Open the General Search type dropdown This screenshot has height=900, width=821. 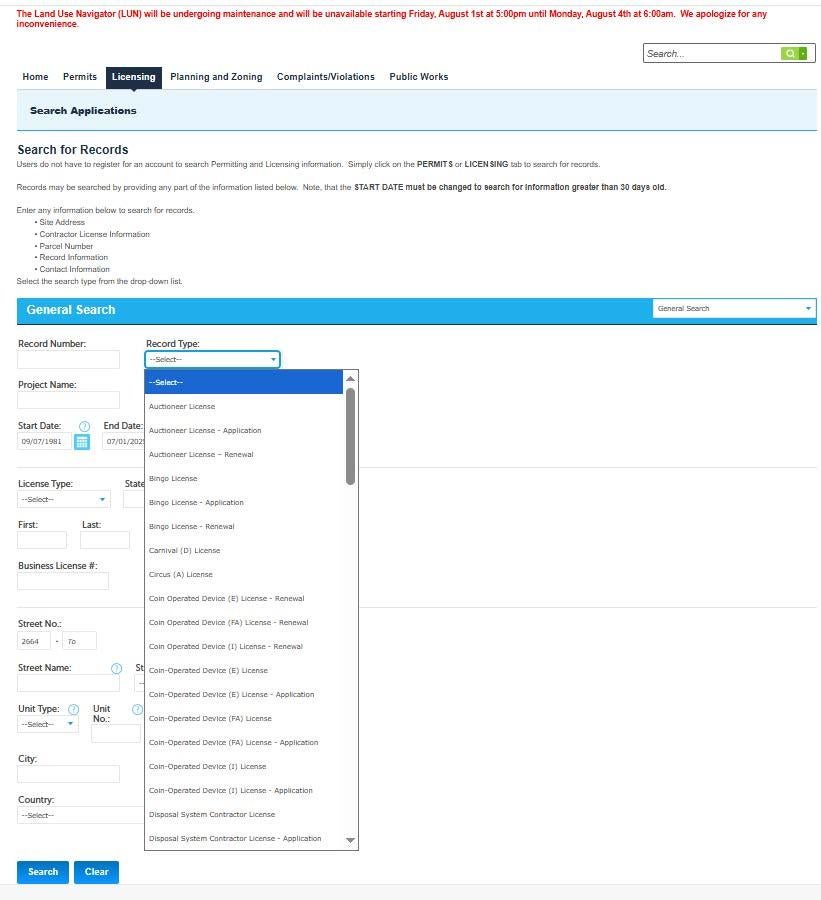[734, 309]
